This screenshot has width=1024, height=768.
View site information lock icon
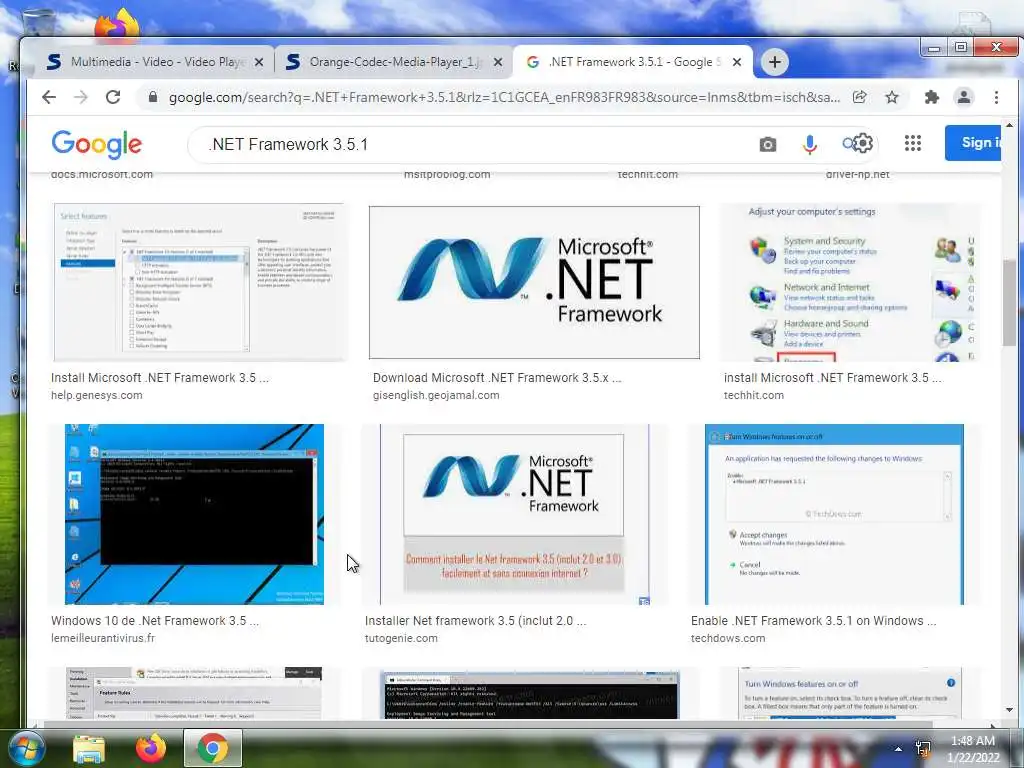153,97
